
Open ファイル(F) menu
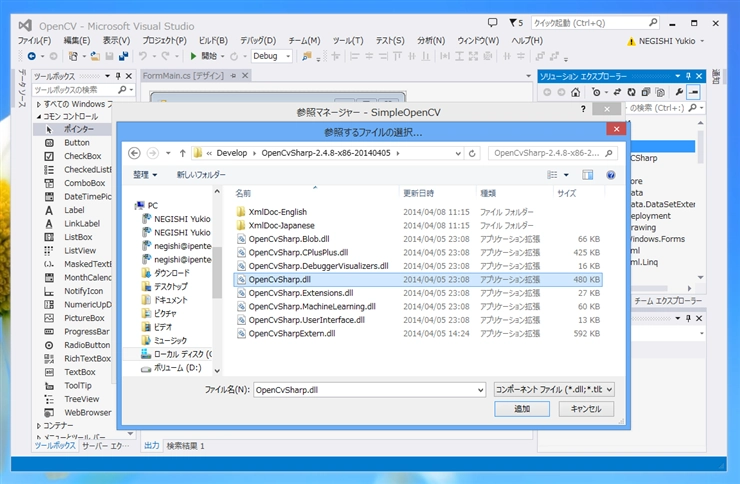coord(34,41)
